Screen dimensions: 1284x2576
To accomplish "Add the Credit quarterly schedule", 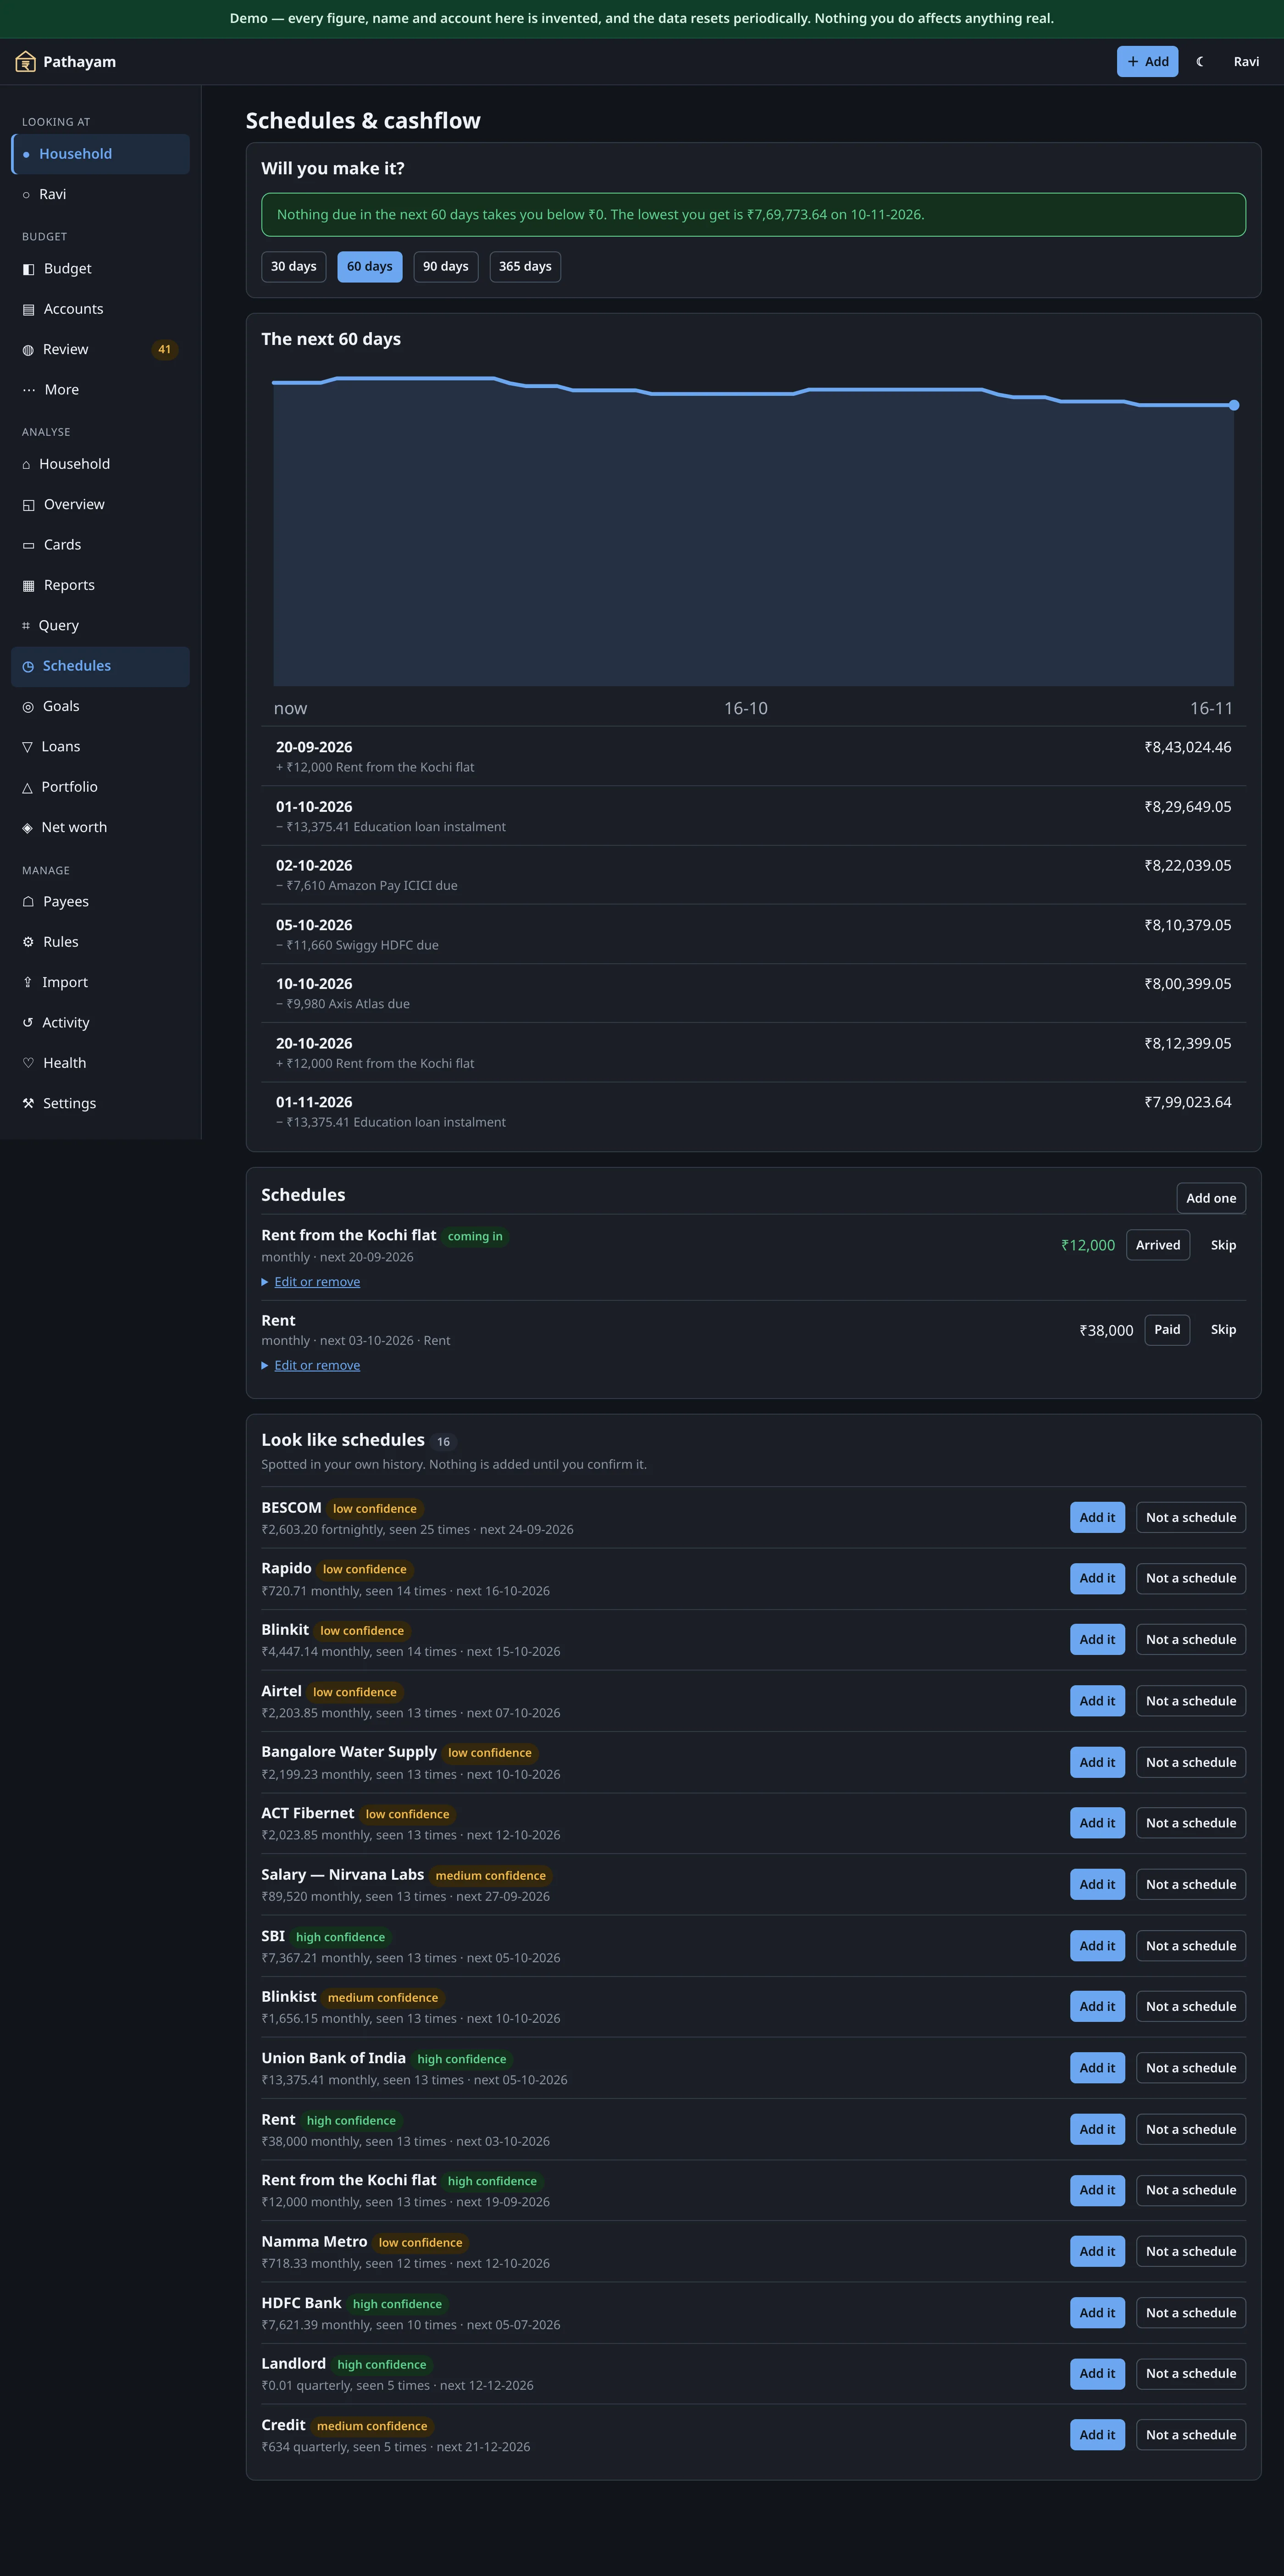I will pyautogui.click(x=1097, y=2435).
